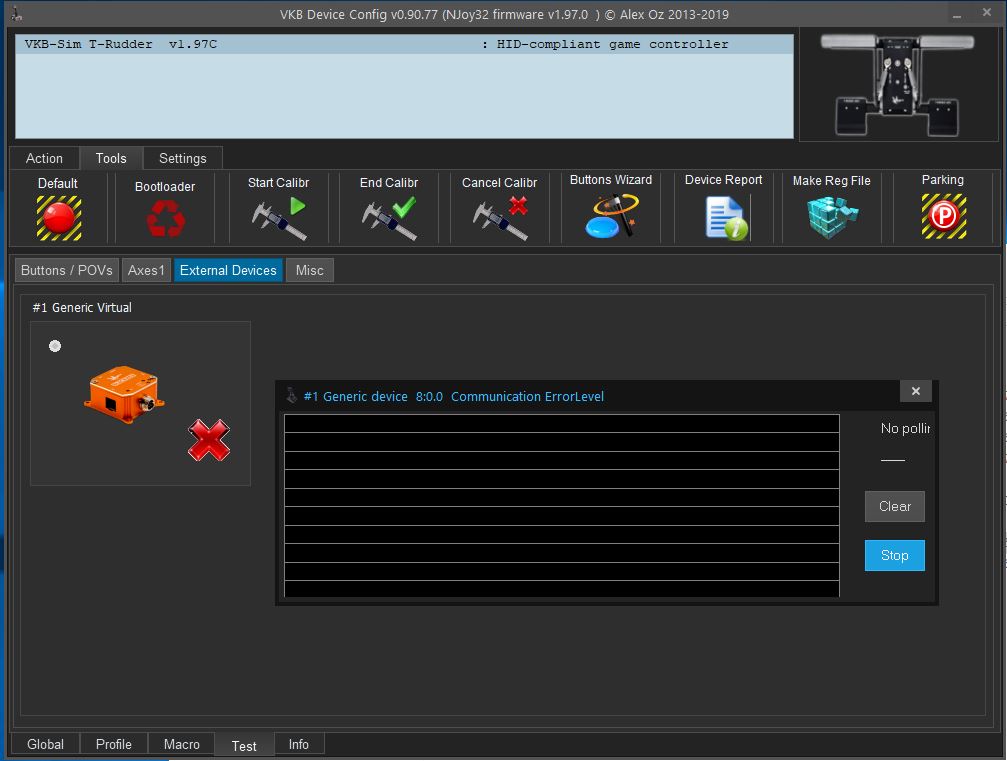The image size is (1007, 761).
Task: Launch the Bootloader recycle icon
Action: coord(165,218)
